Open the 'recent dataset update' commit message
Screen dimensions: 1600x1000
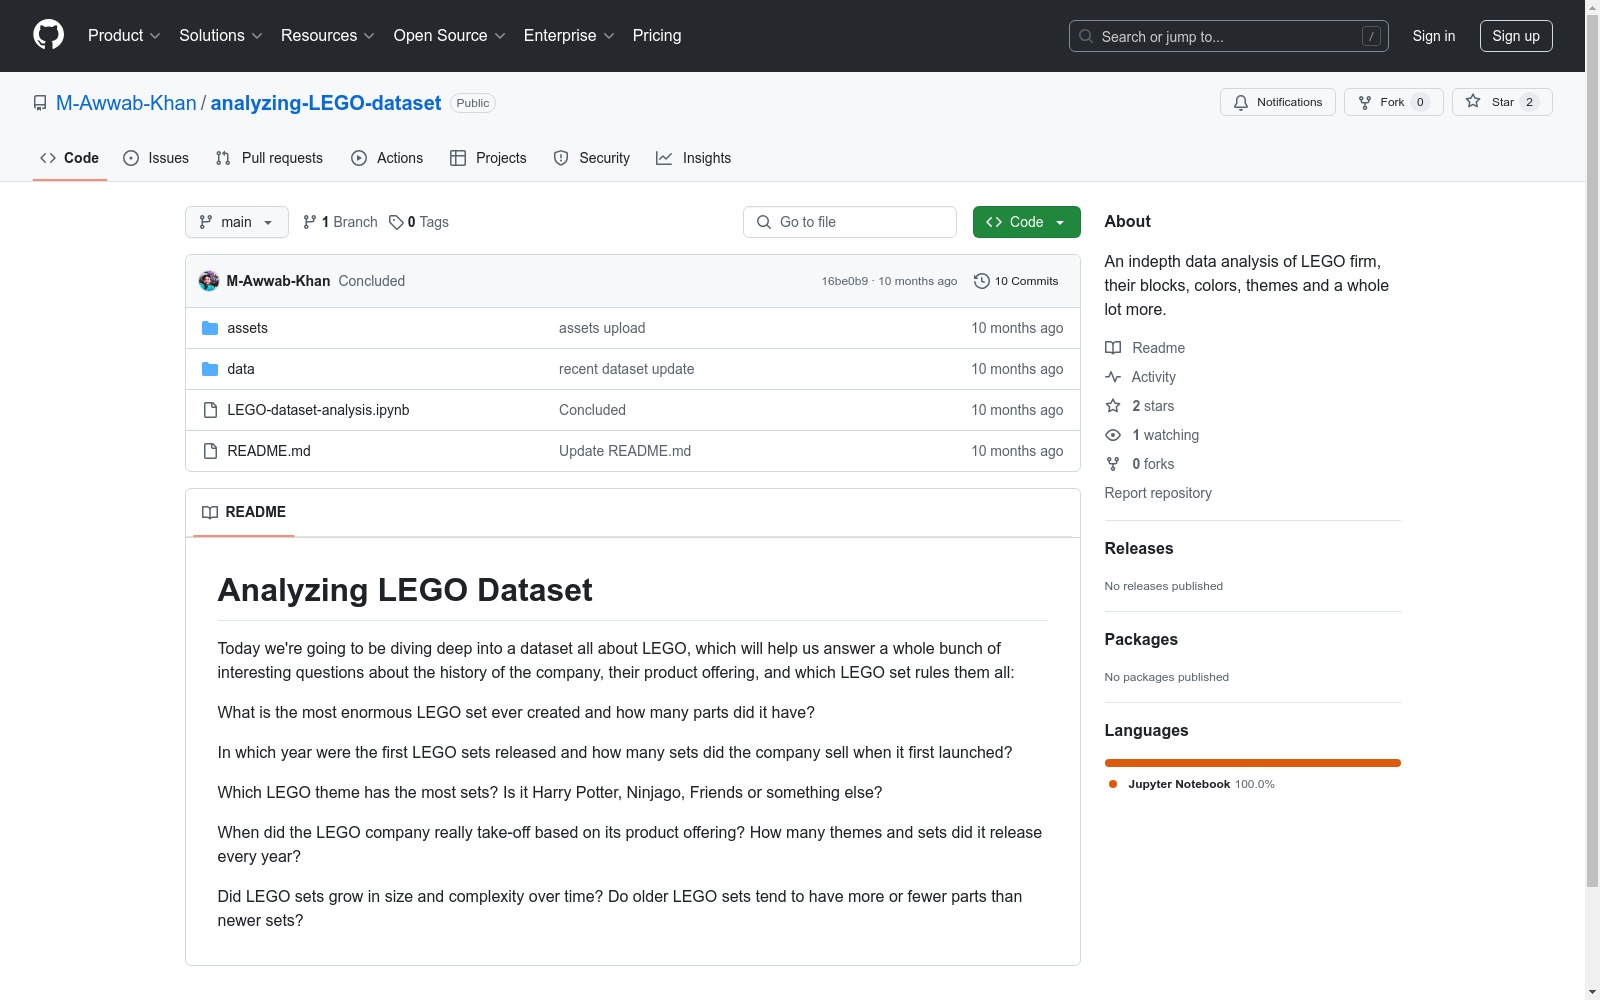click(626, 369)
